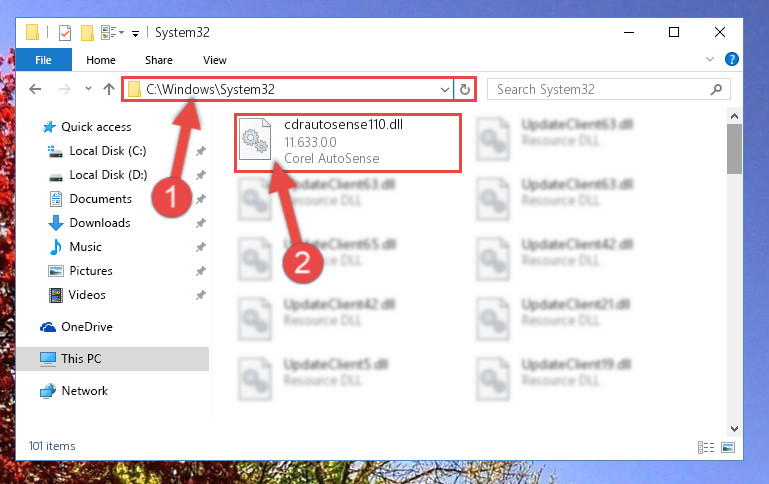This screenshot has height=484, width=769.
Task: Click the search magnifier icon
Action: 716,89
